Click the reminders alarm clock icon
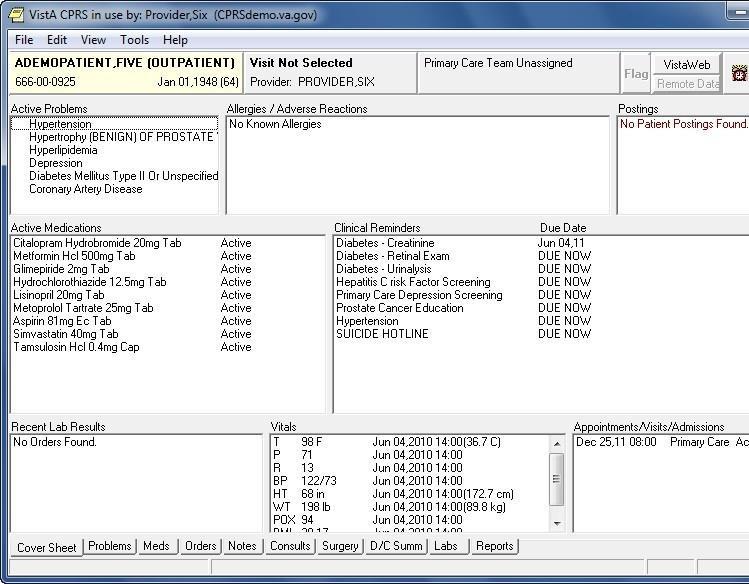 coord(739,73)
